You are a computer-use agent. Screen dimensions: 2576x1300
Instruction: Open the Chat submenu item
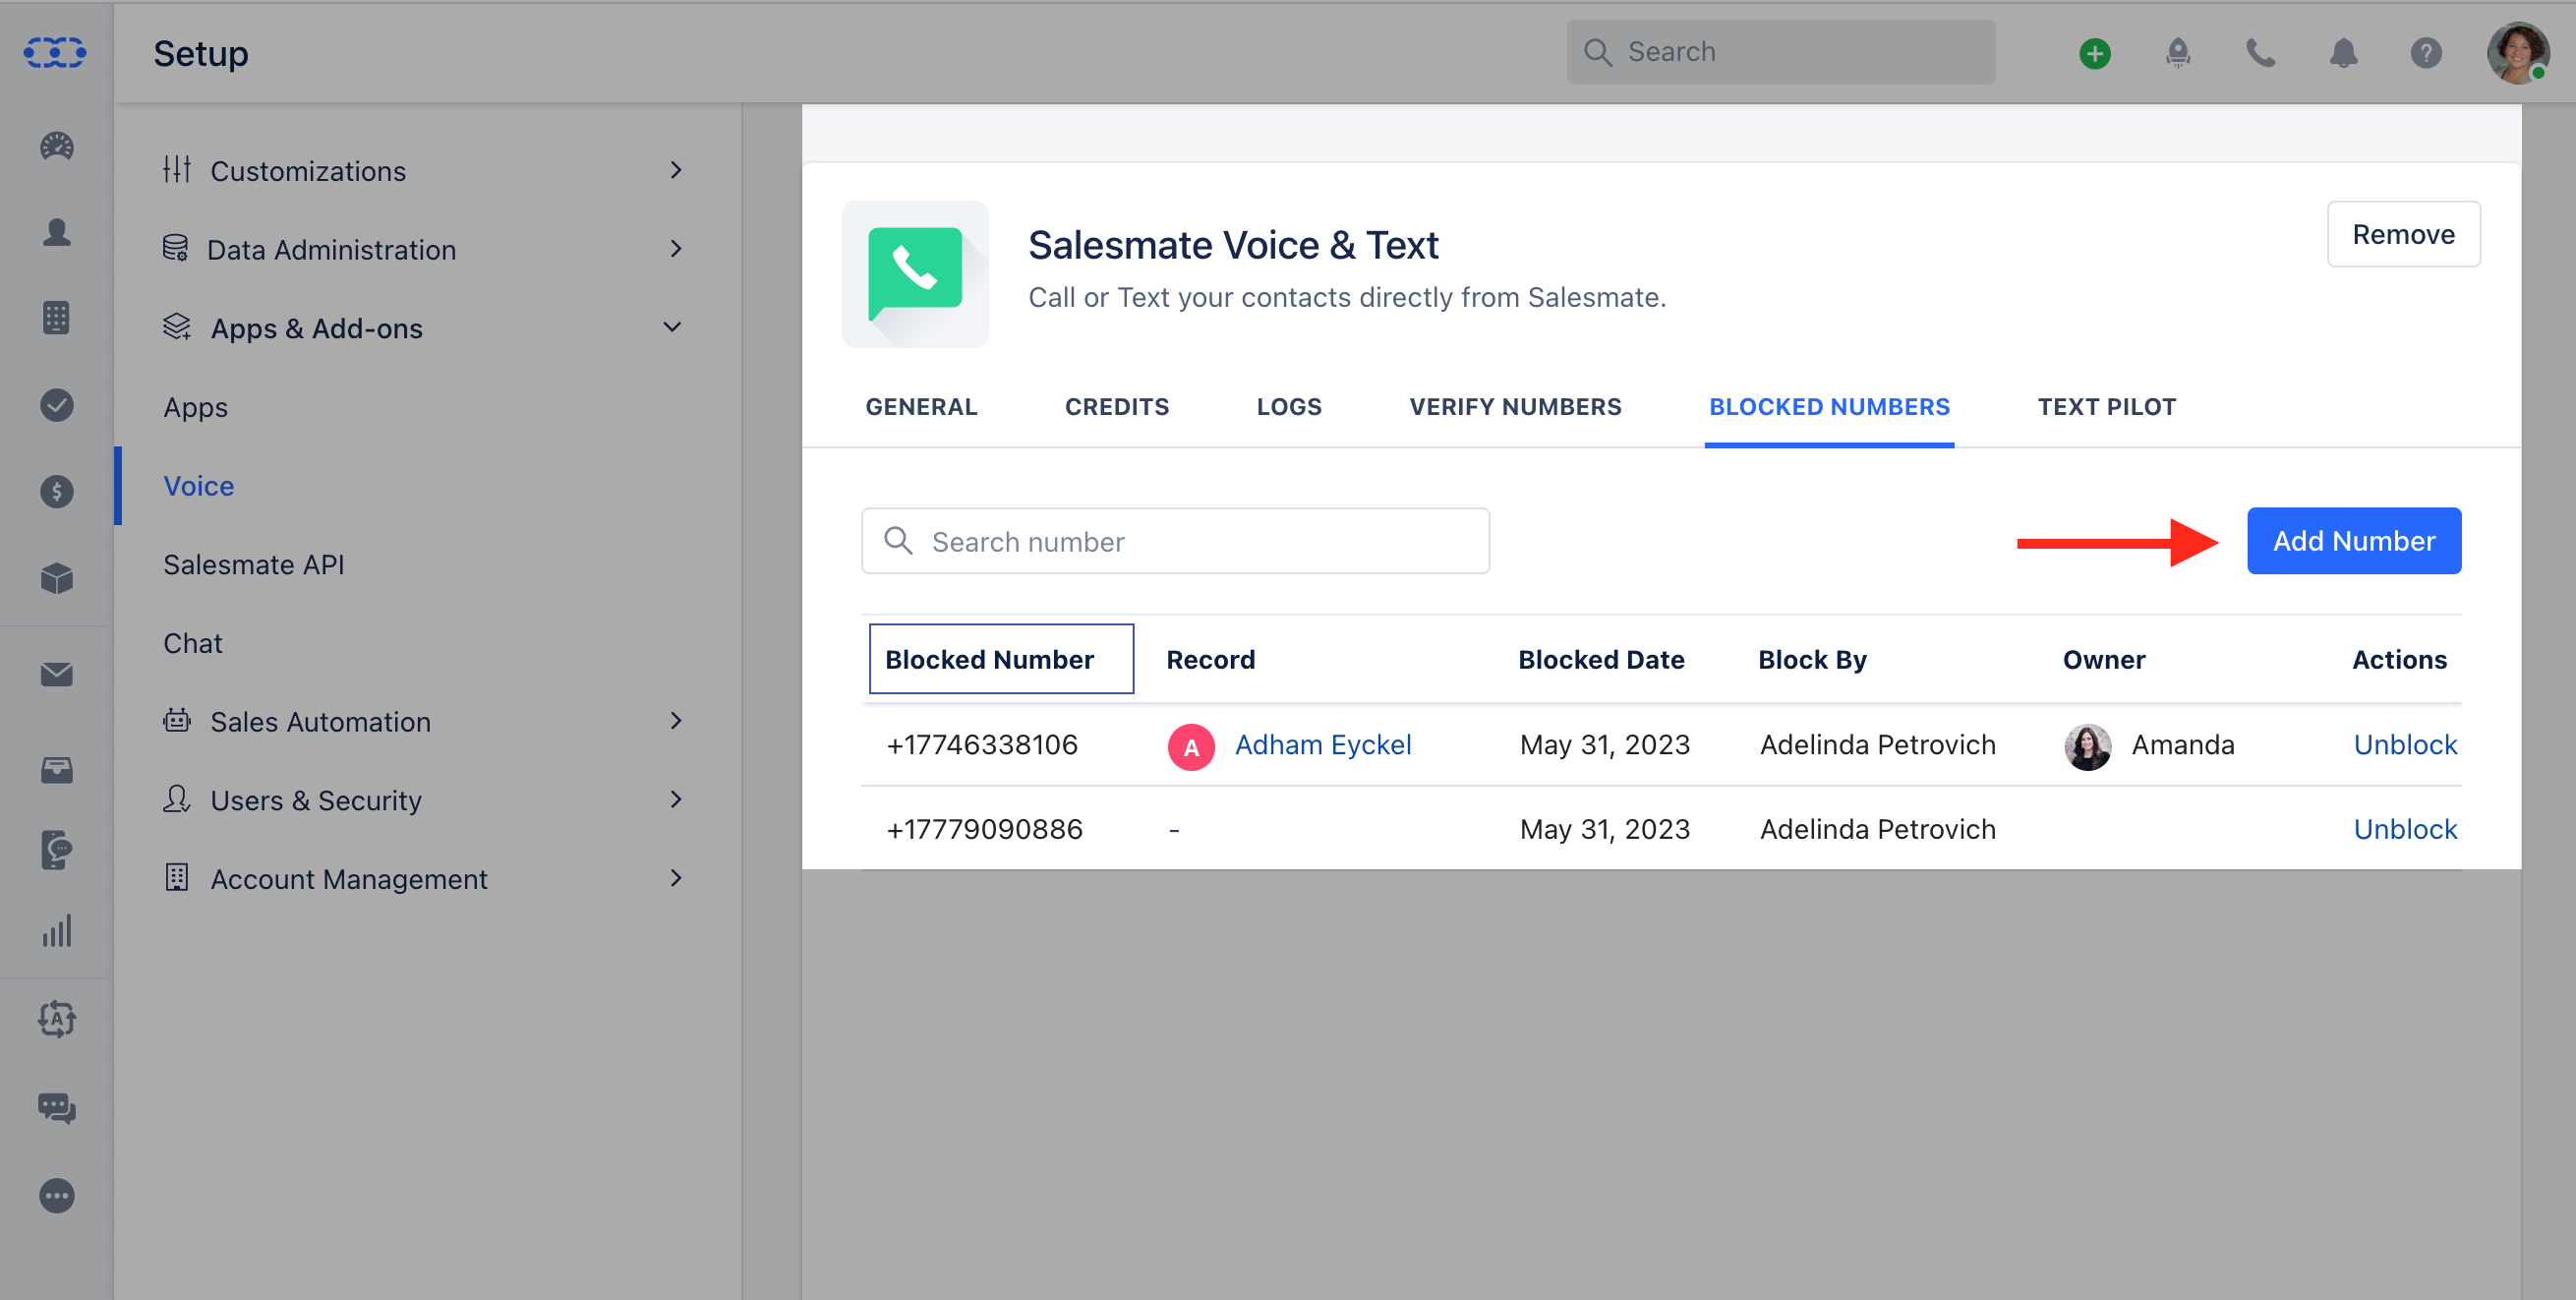click(x=193, y=643)
